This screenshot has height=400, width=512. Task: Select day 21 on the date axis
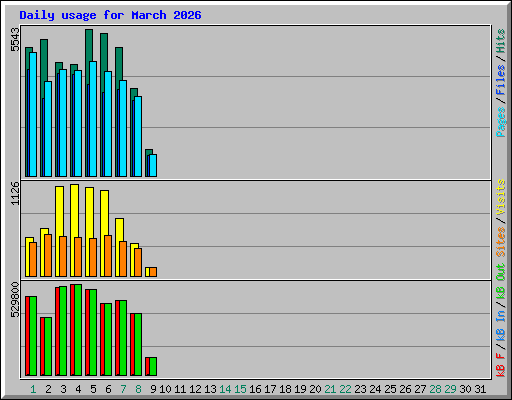tap(330, 389)
